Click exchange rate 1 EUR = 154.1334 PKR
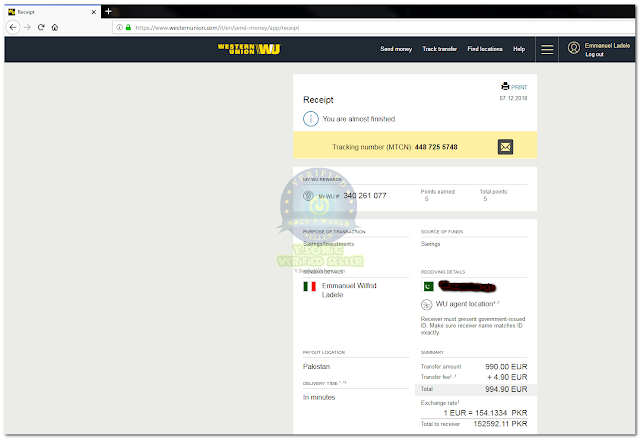640x439 pixels. (485, 413)
